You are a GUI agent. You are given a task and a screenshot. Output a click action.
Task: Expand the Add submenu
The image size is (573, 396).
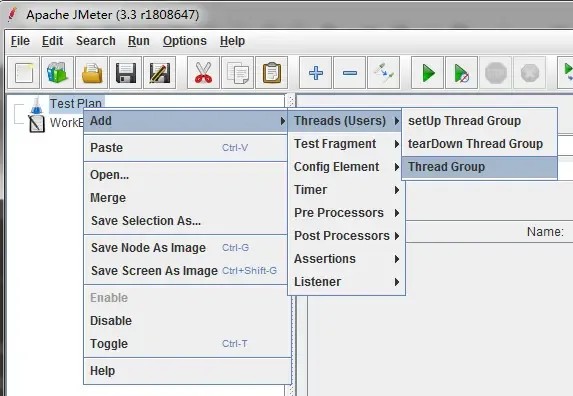tap(186, 121)
